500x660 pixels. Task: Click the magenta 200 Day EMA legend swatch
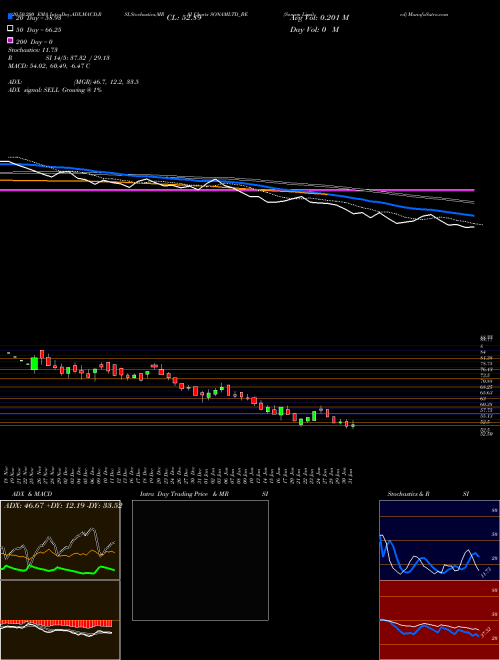pos(10,41)
